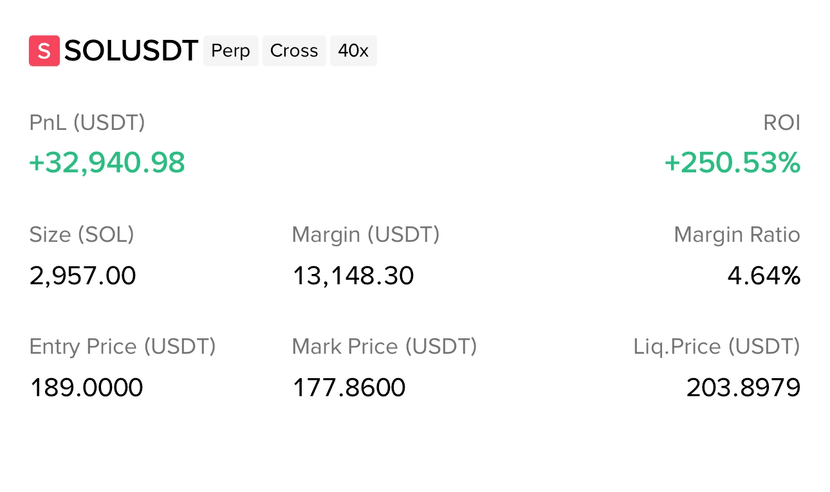Click the Mark Price (USDT) label
Image resolution: width=830 pixels, height=492 pixels.
pos(384,346)
